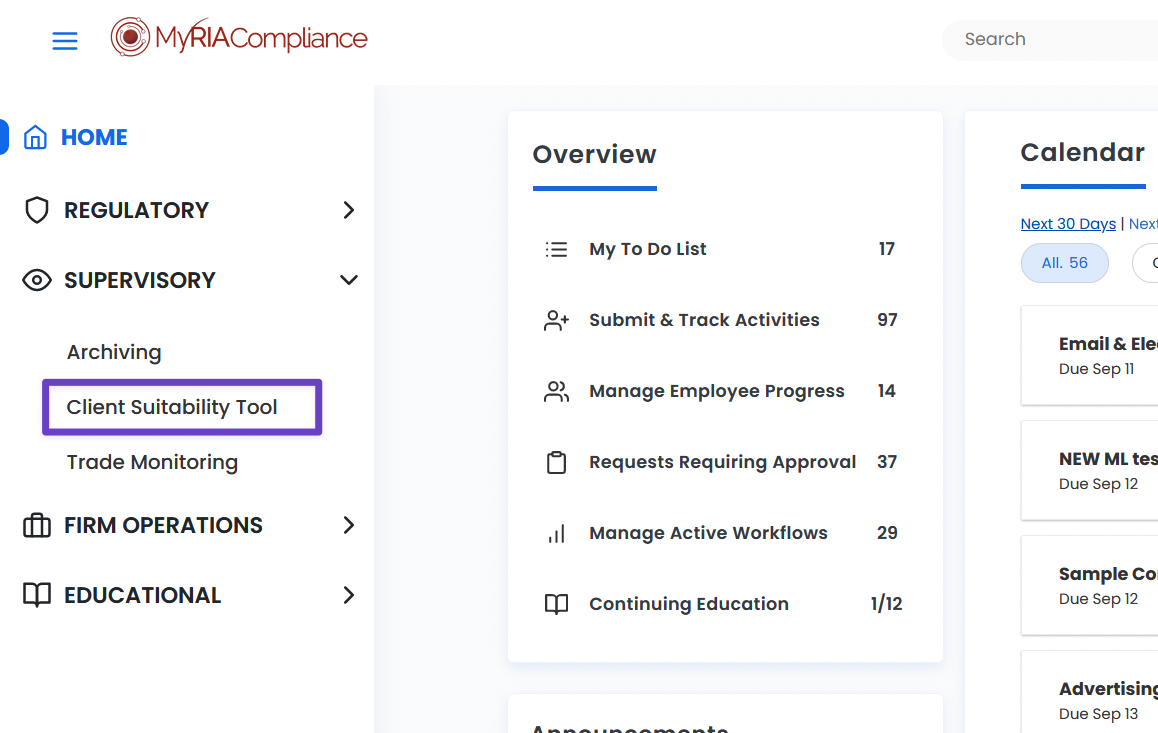The image size is (1158, 733).
Task: Click the Regulatory shield icon
Action: (x=37, y=210)
